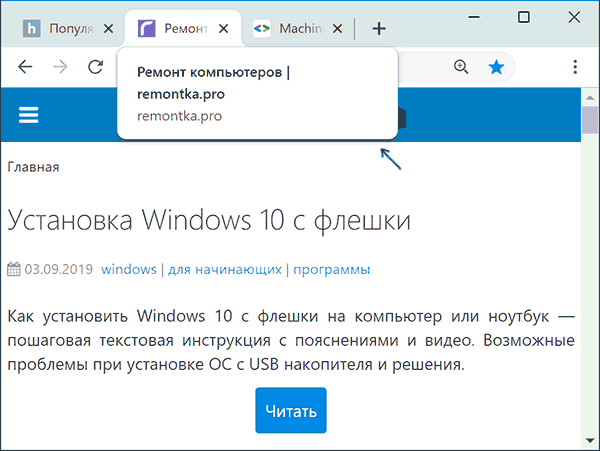This screenshot has height=451, width=600.
Task: Click the remontka favicon on the Ремонт tab
Action: point(147,29)
